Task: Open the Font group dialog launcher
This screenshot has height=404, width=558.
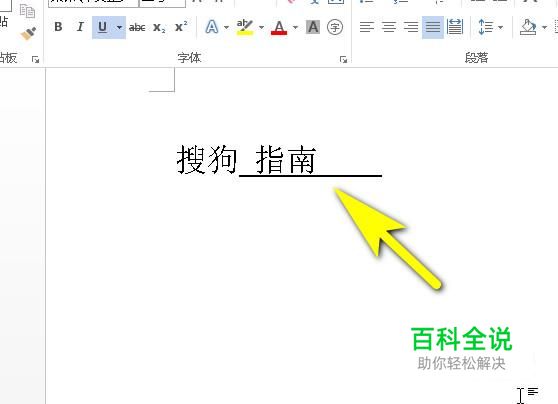Action: click(x=343, y=59)
